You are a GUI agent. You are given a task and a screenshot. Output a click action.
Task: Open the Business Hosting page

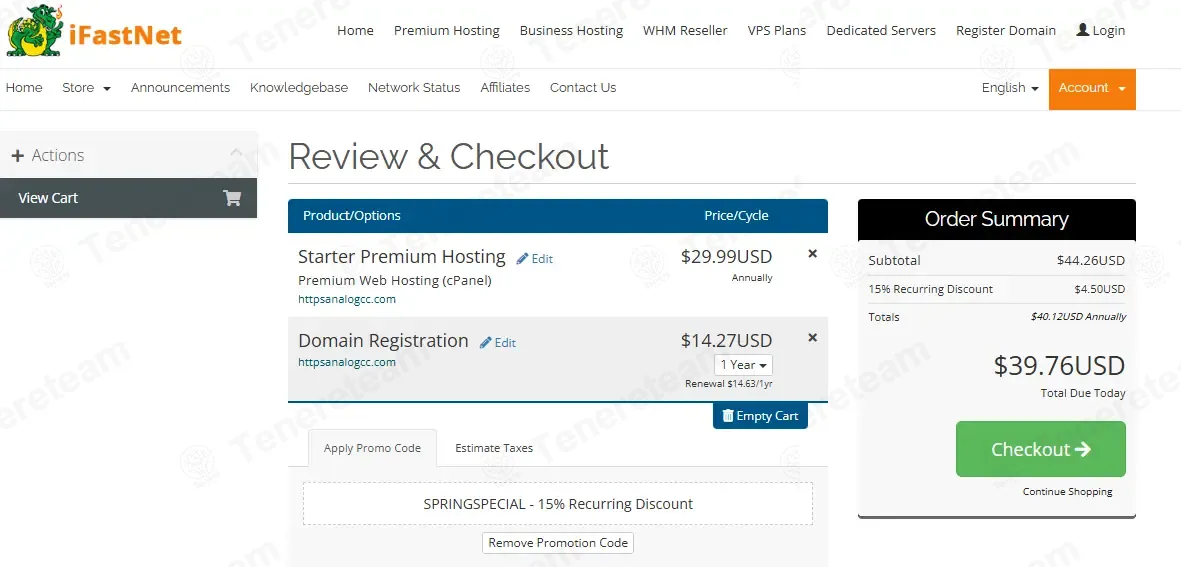click(571, 30)
